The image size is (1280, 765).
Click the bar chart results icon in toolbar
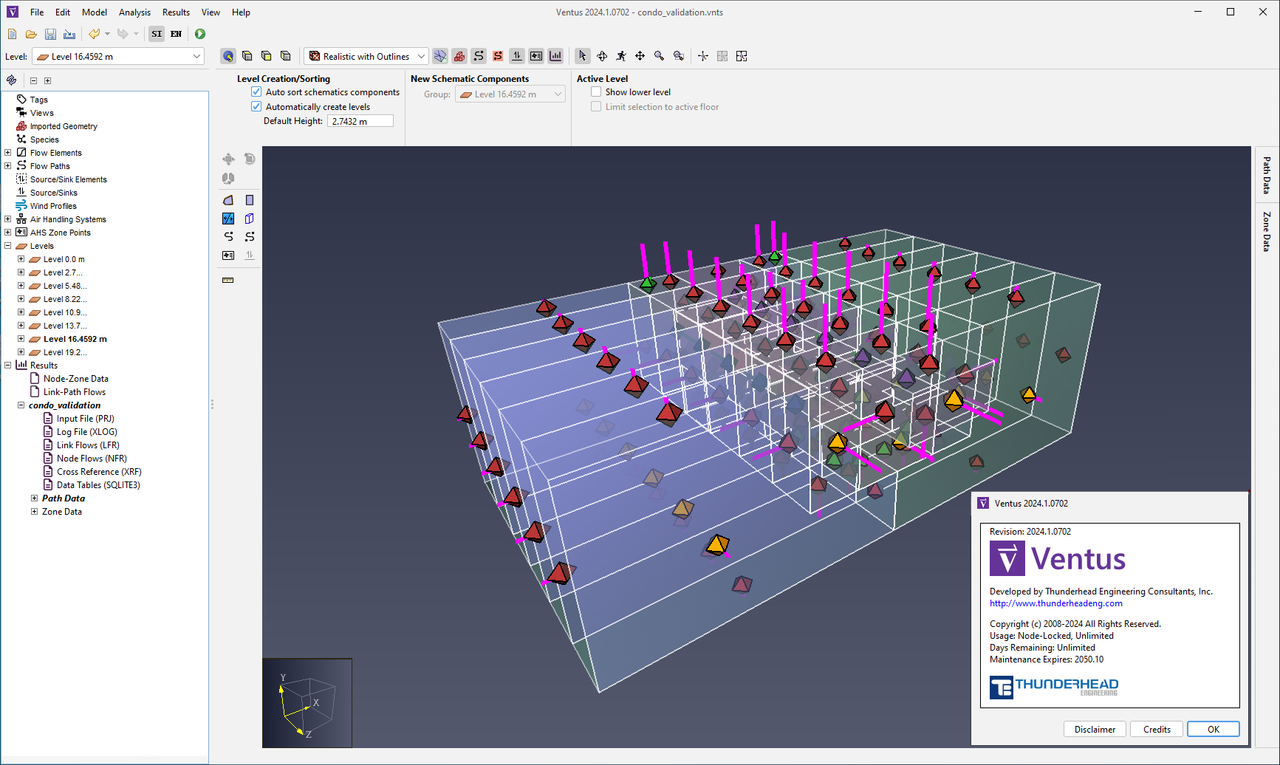[x=555, y=56]
